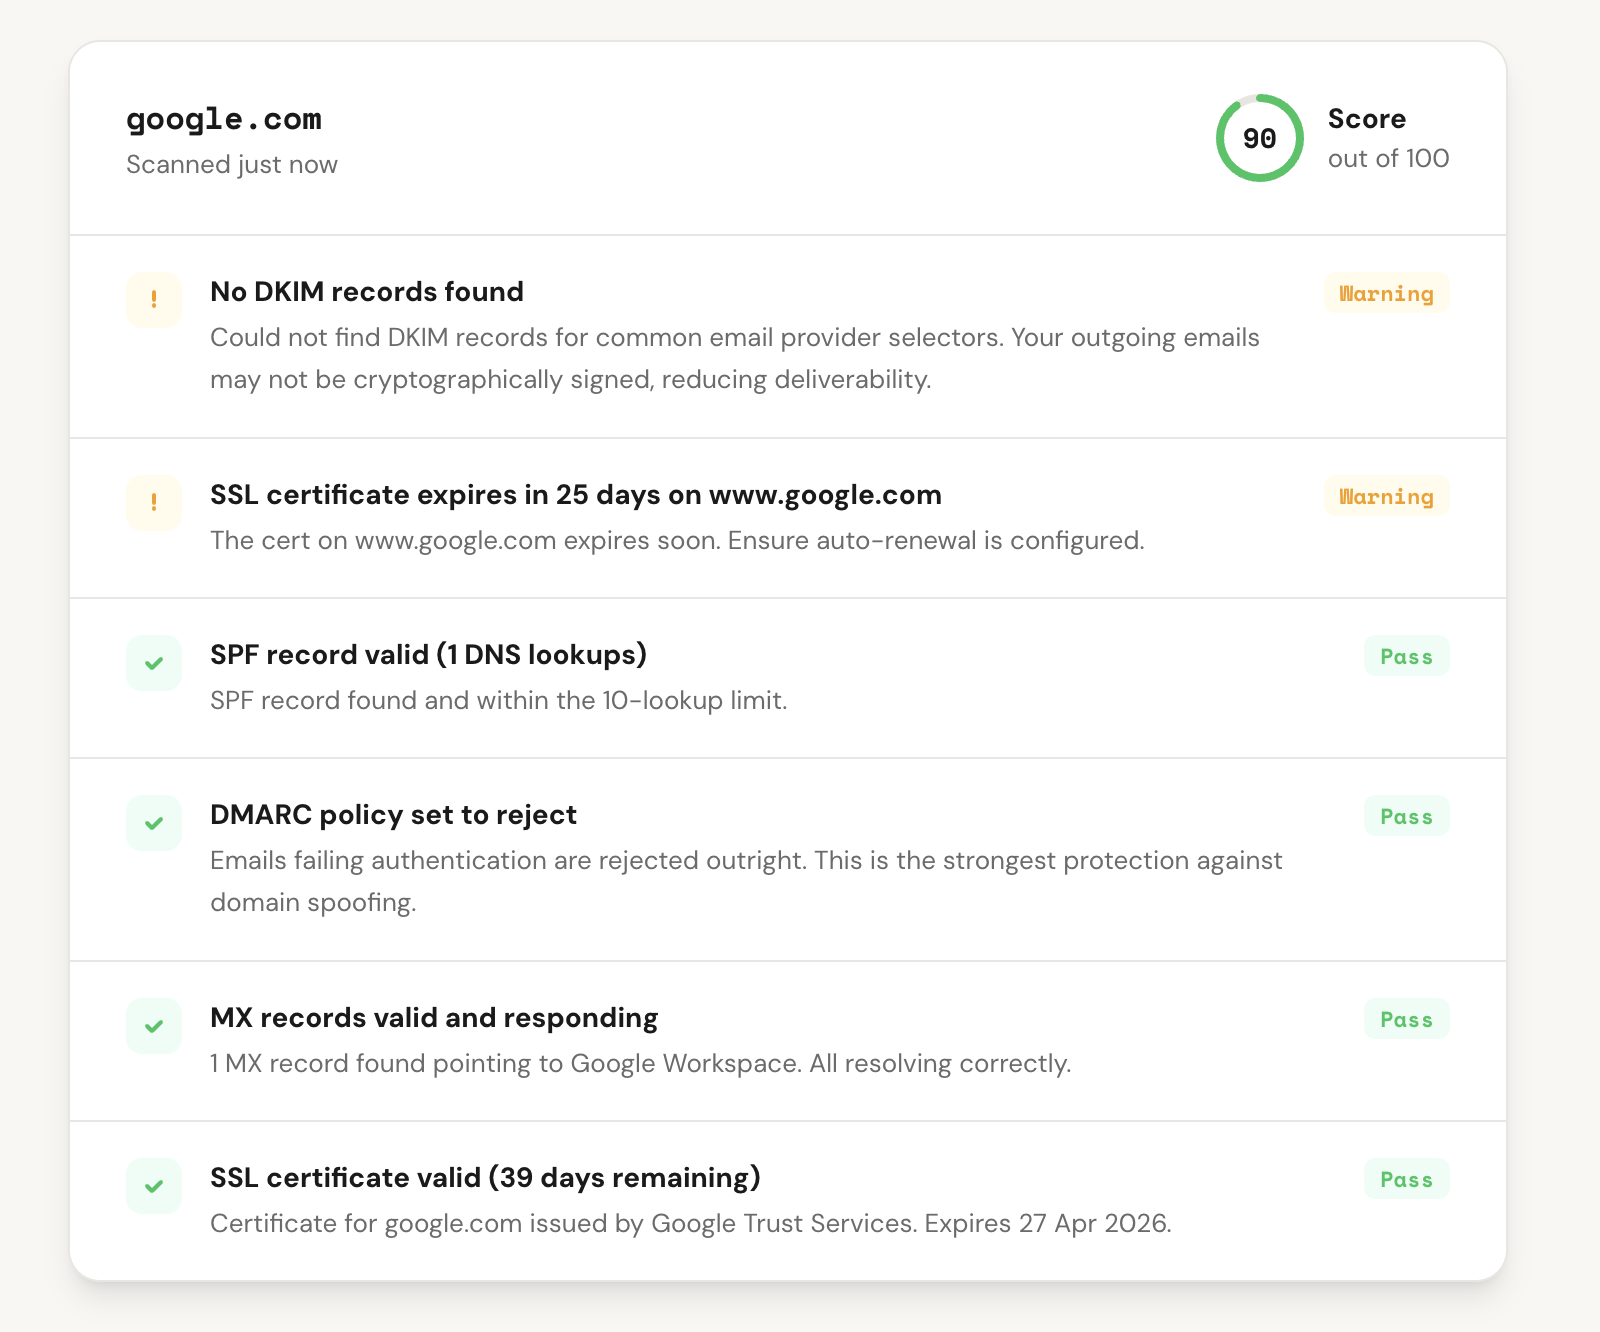Click the Warning badge on SSL expiry row
Screen dimensions: 1600x1332
[x=1387, y=496]
